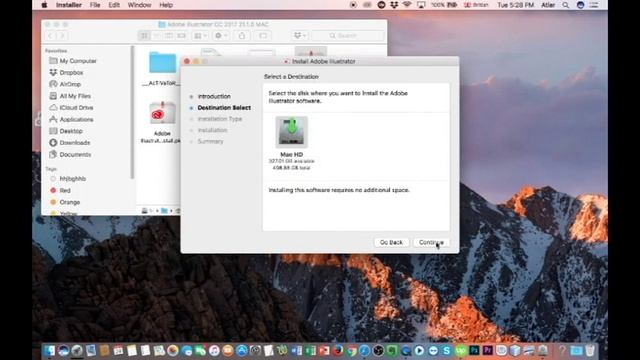Click the AirPlay display icon in the menu bar
The height and width of the screenshot is (360, 640).
point(421,5)
